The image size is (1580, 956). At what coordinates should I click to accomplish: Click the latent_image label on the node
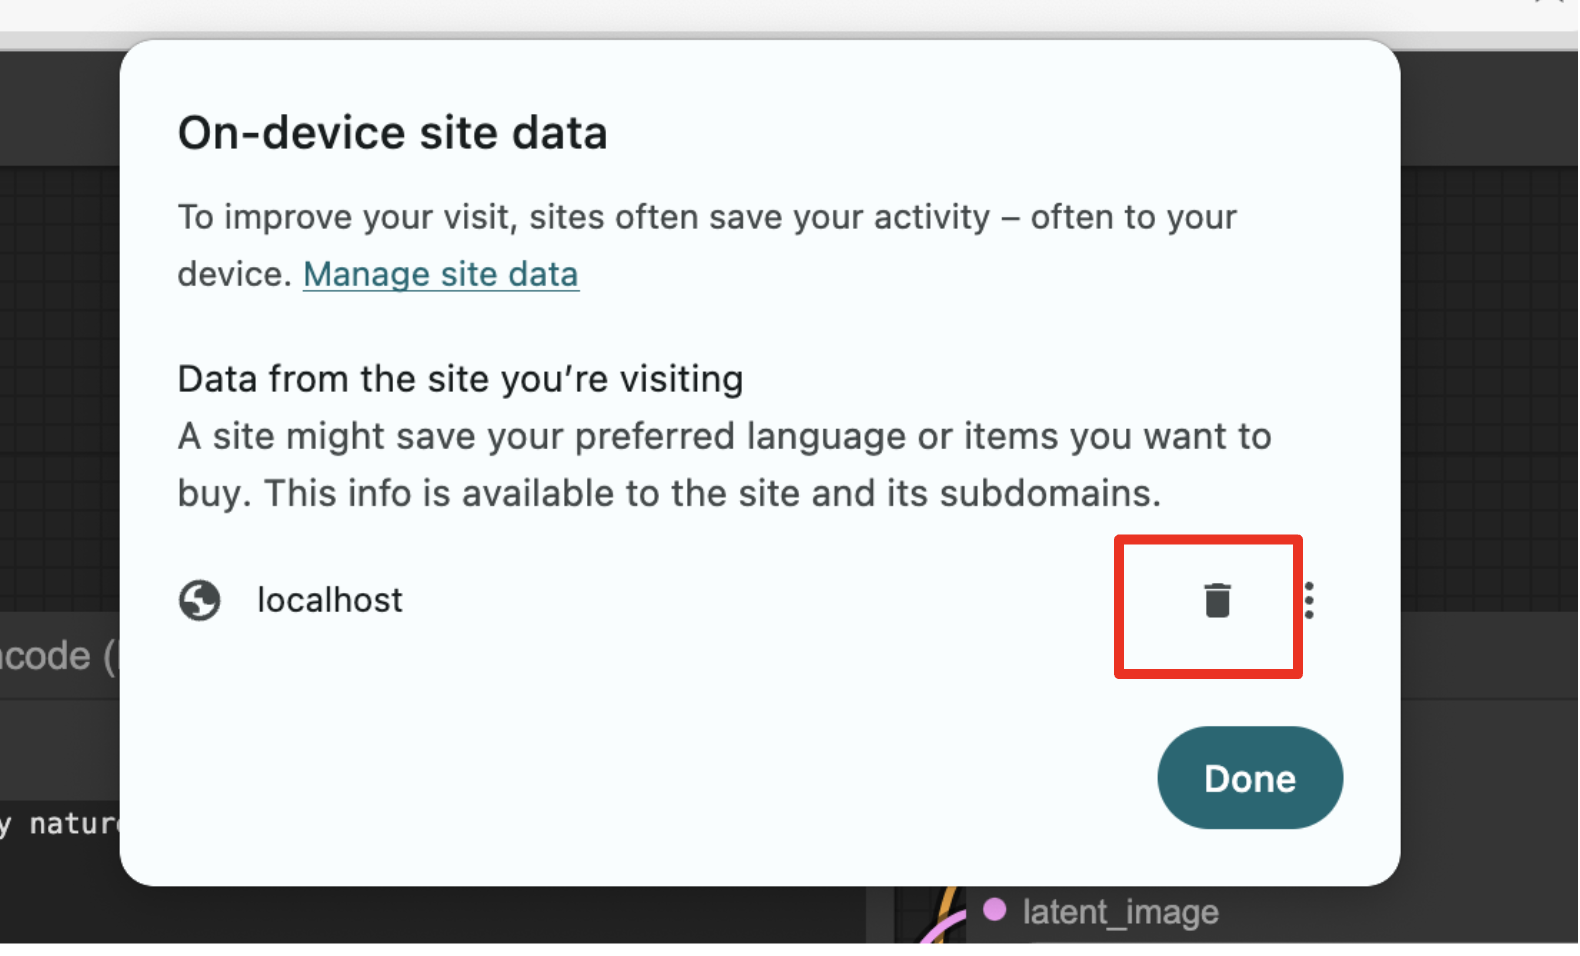[x=1120, y=911]
